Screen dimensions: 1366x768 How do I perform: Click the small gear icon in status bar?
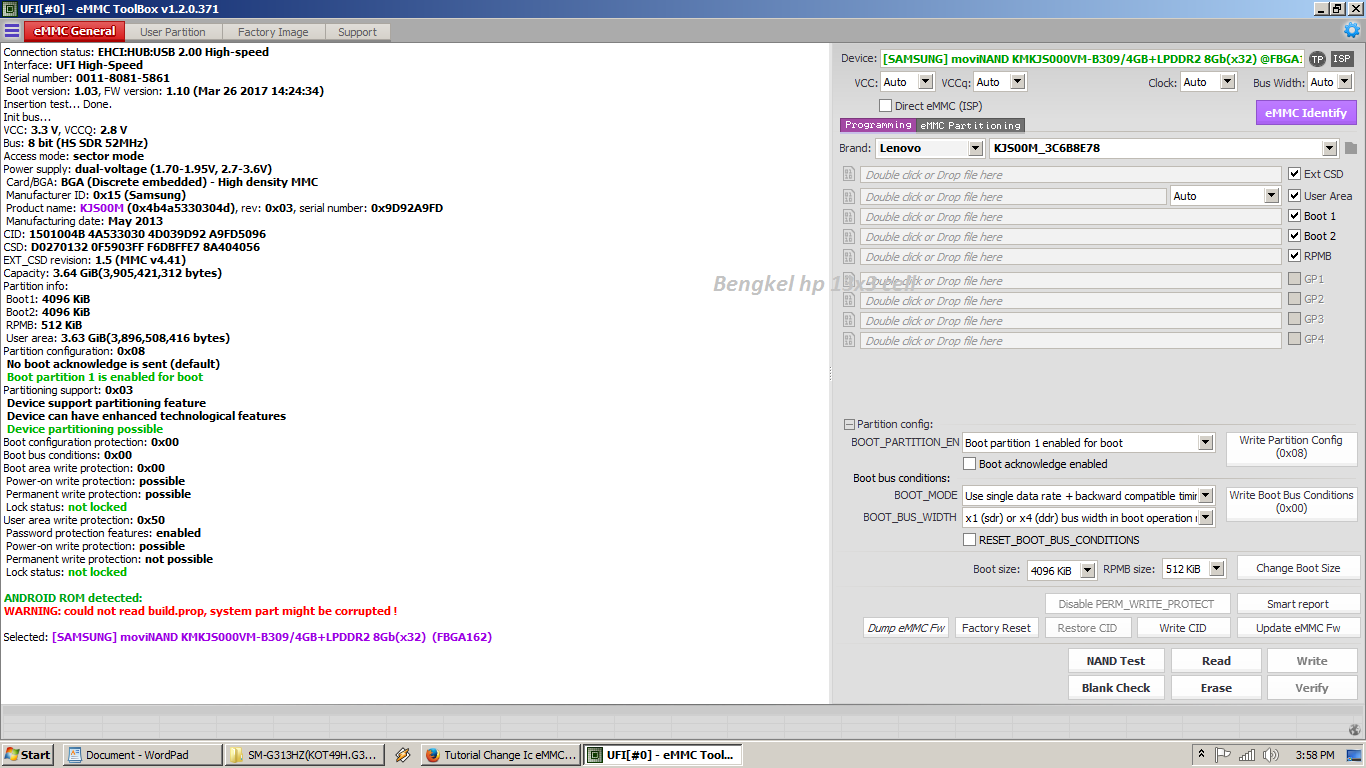coord(1353,730)
